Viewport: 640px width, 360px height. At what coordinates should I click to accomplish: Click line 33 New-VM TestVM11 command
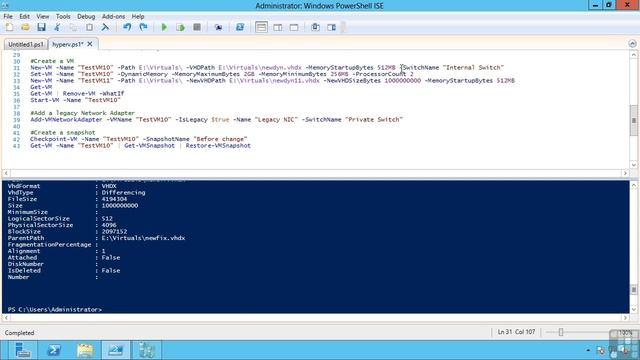tap(272, 80)
